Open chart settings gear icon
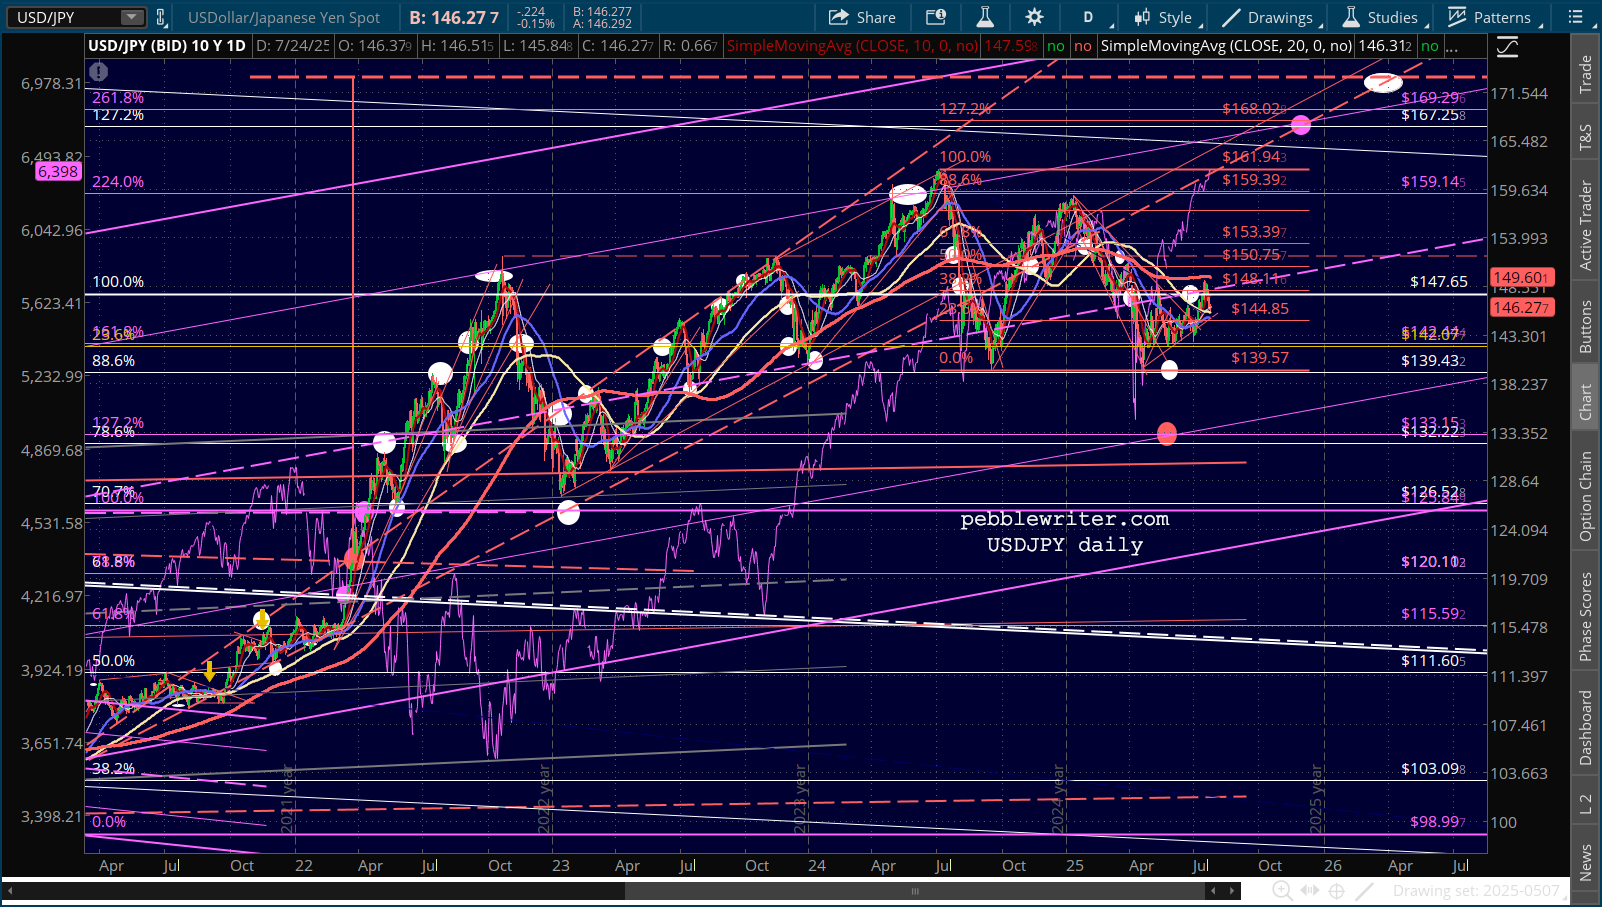Viewport: 1602px width, 907px height. coord(1034,17)
